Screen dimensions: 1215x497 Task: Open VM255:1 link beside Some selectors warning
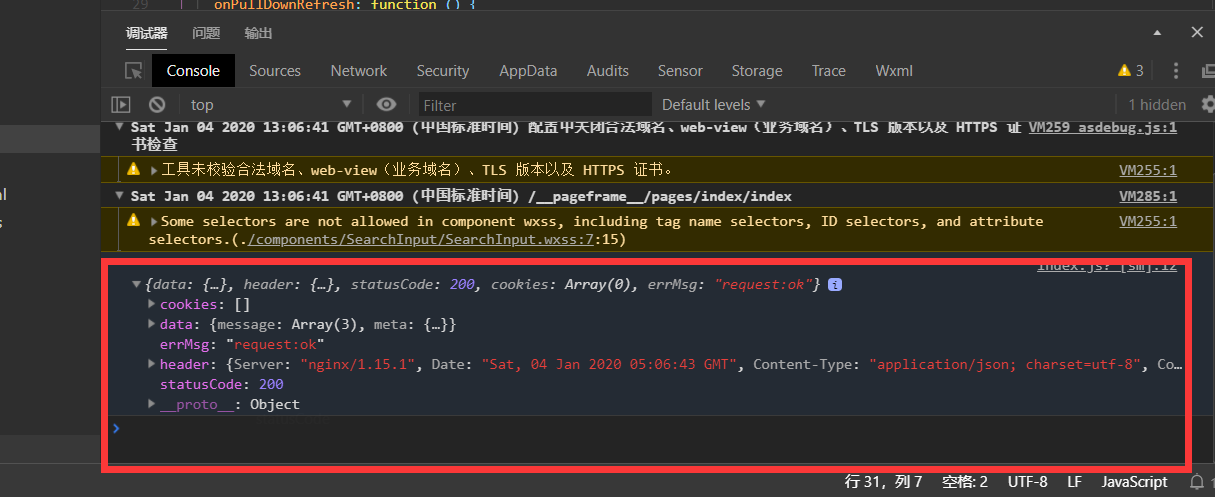[1148, 221]
